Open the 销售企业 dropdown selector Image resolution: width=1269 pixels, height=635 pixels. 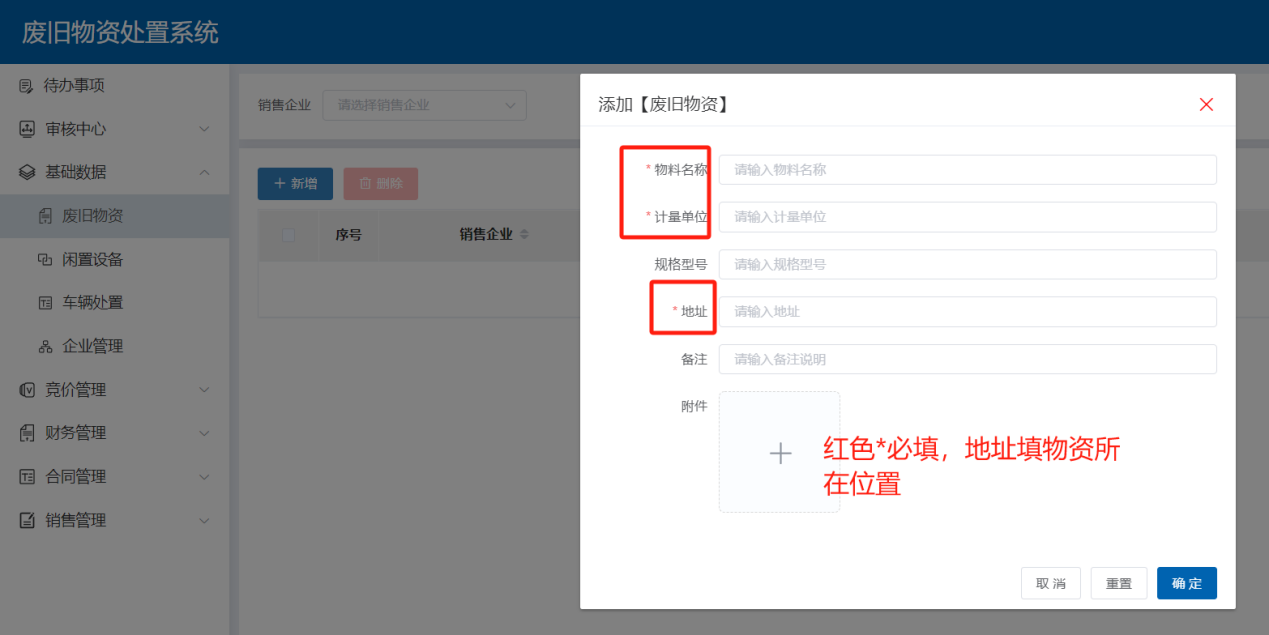pyautogui.click(x=424, y=105)
